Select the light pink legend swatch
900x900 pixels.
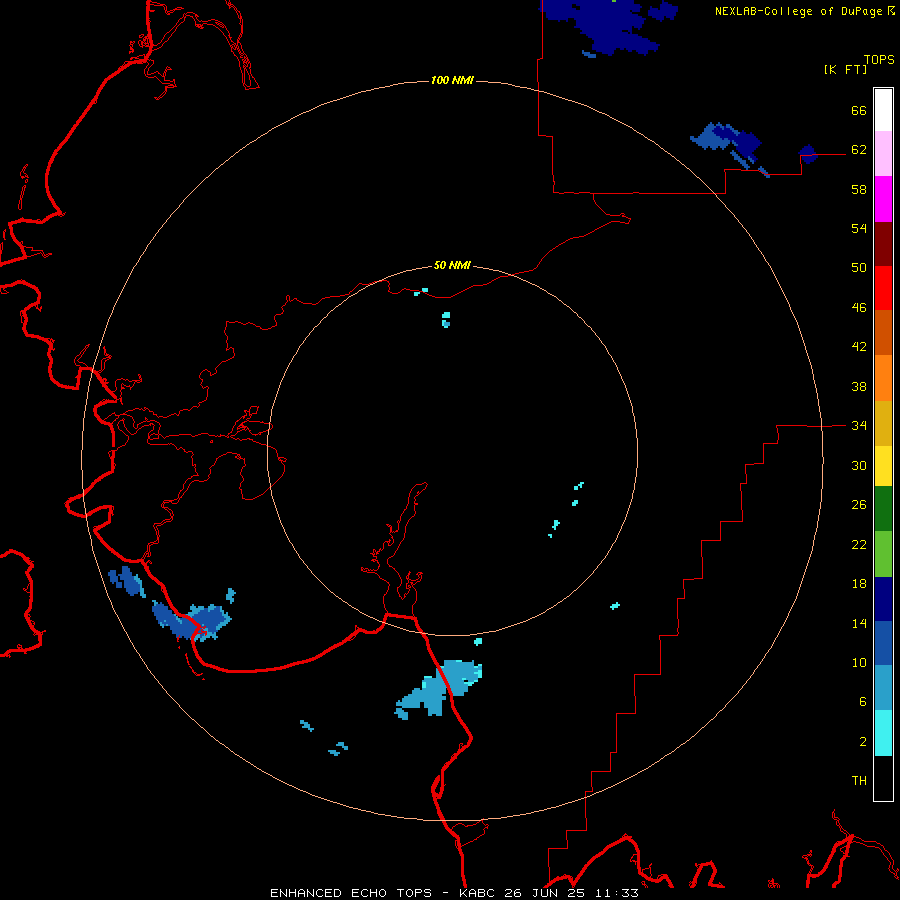click(883, 154)
